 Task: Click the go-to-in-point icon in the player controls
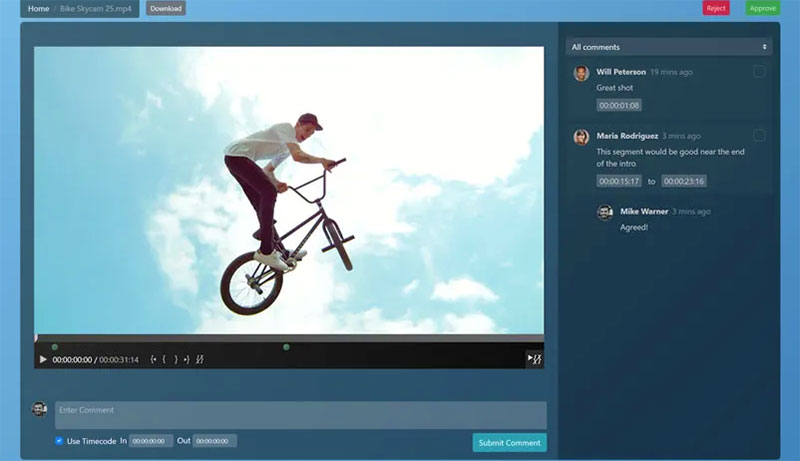(x=154, y=359)
